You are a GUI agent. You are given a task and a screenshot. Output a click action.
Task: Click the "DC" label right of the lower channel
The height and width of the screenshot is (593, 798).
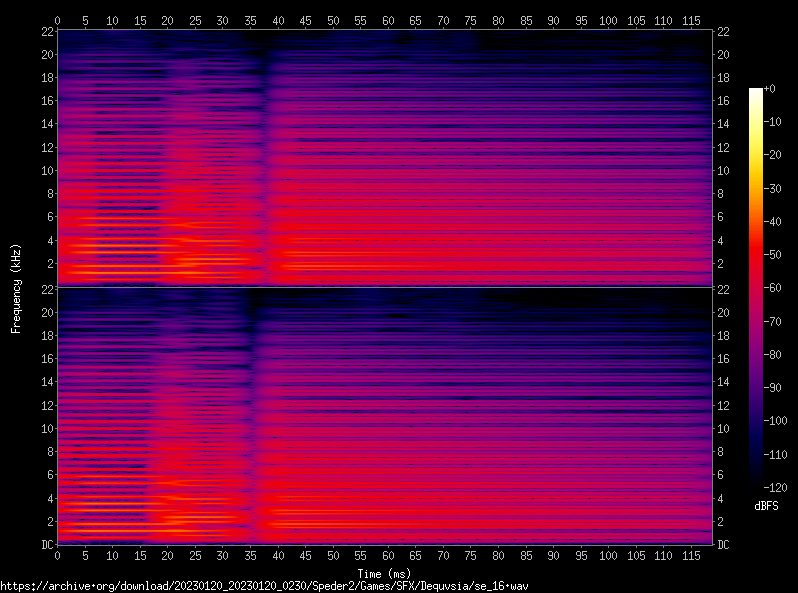(723, 544)
